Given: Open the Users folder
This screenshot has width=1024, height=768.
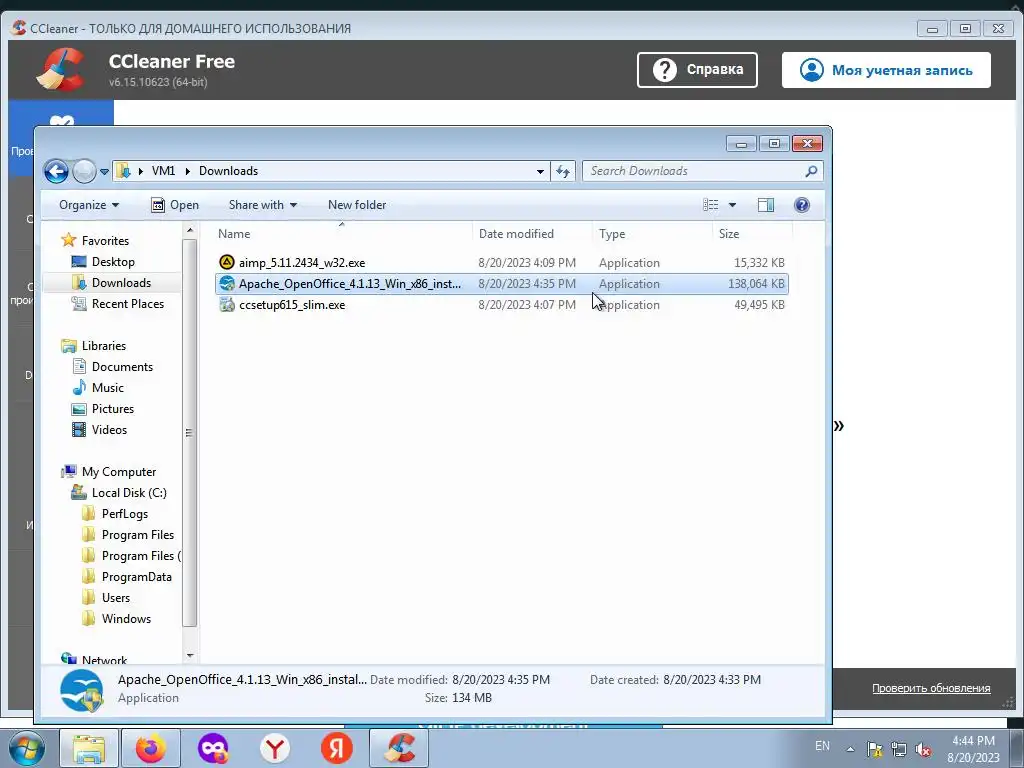Looking at the screenshot, I should [x=116, y=598].
